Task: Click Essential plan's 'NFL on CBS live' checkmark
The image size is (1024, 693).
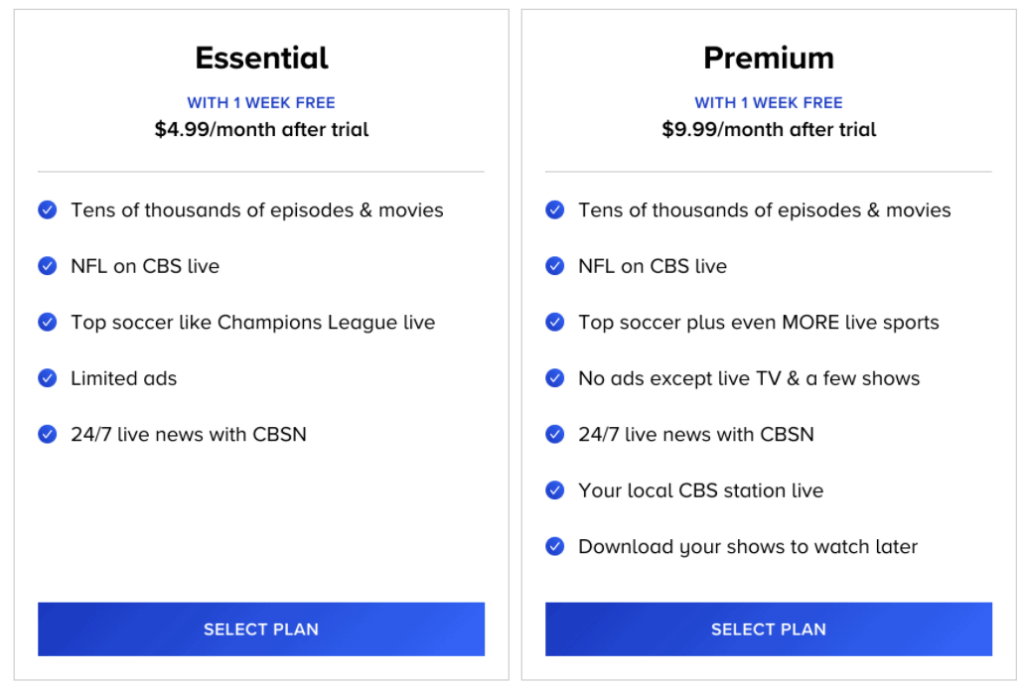Action: pos(47,266)
